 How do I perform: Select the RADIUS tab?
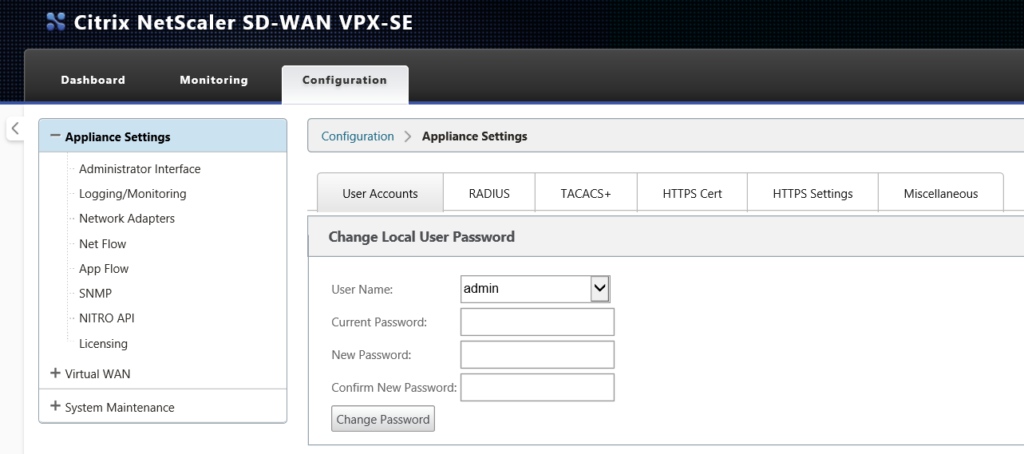click(x=489, y=193)
